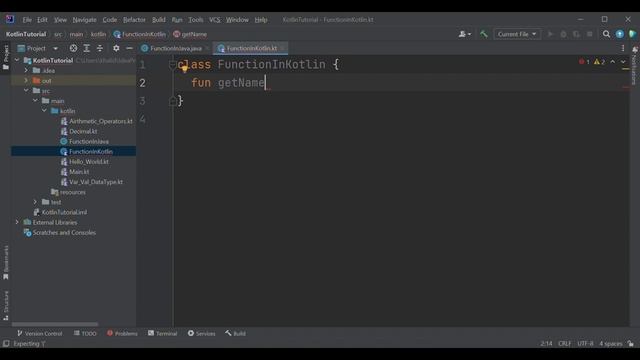Open the TODO tool window

click(x=85, y=333)
